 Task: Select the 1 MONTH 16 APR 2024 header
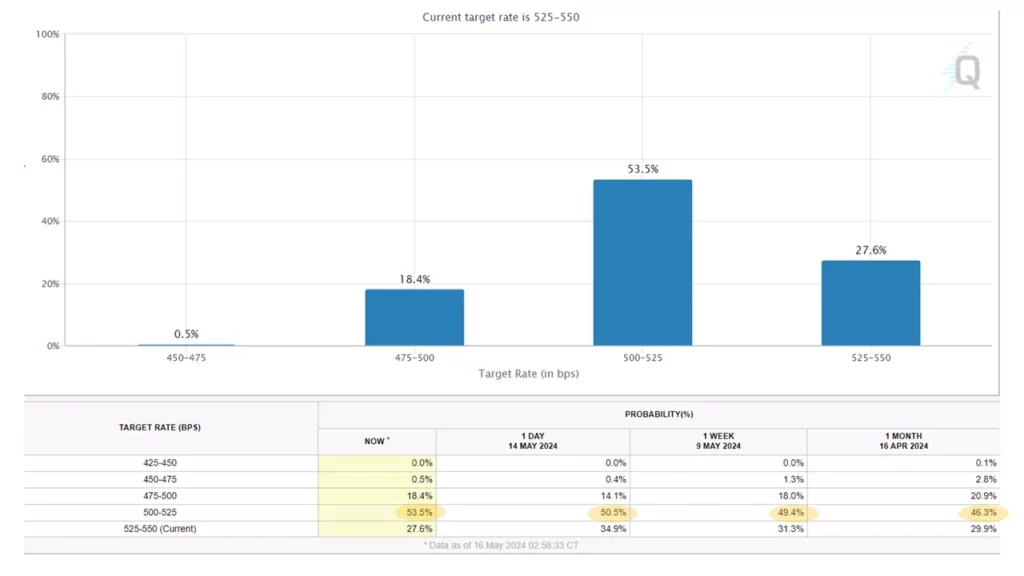[903, 441]
